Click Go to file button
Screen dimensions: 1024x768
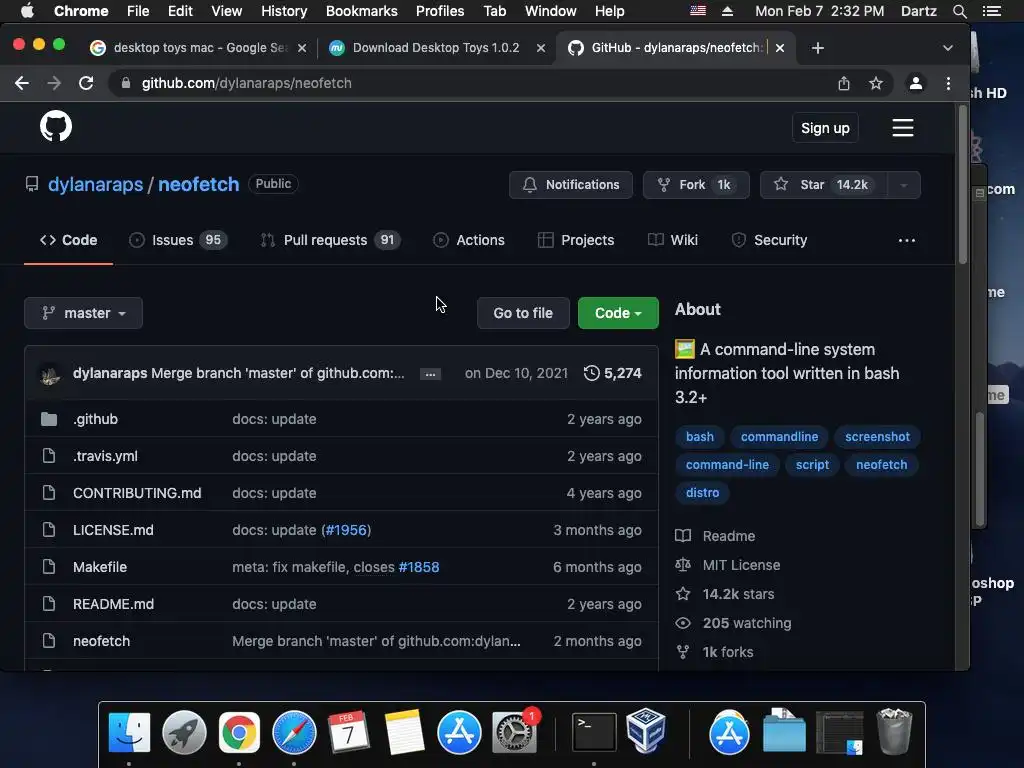(523, 313)
